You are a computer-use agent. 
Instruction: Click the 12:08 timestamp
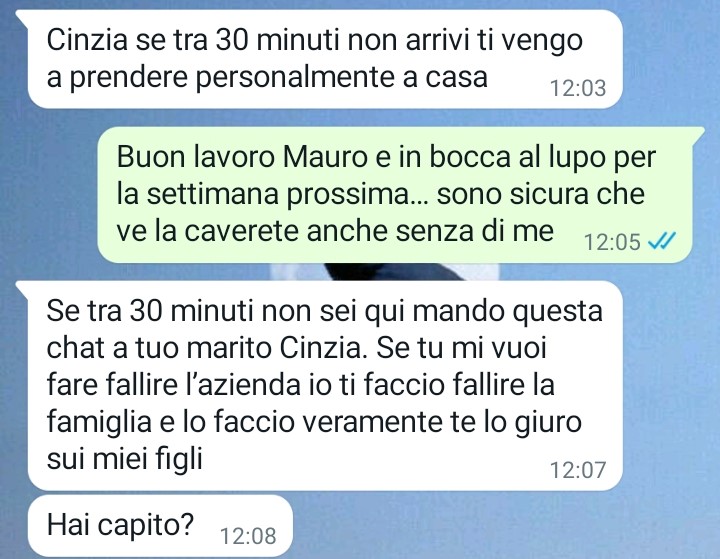248,536
